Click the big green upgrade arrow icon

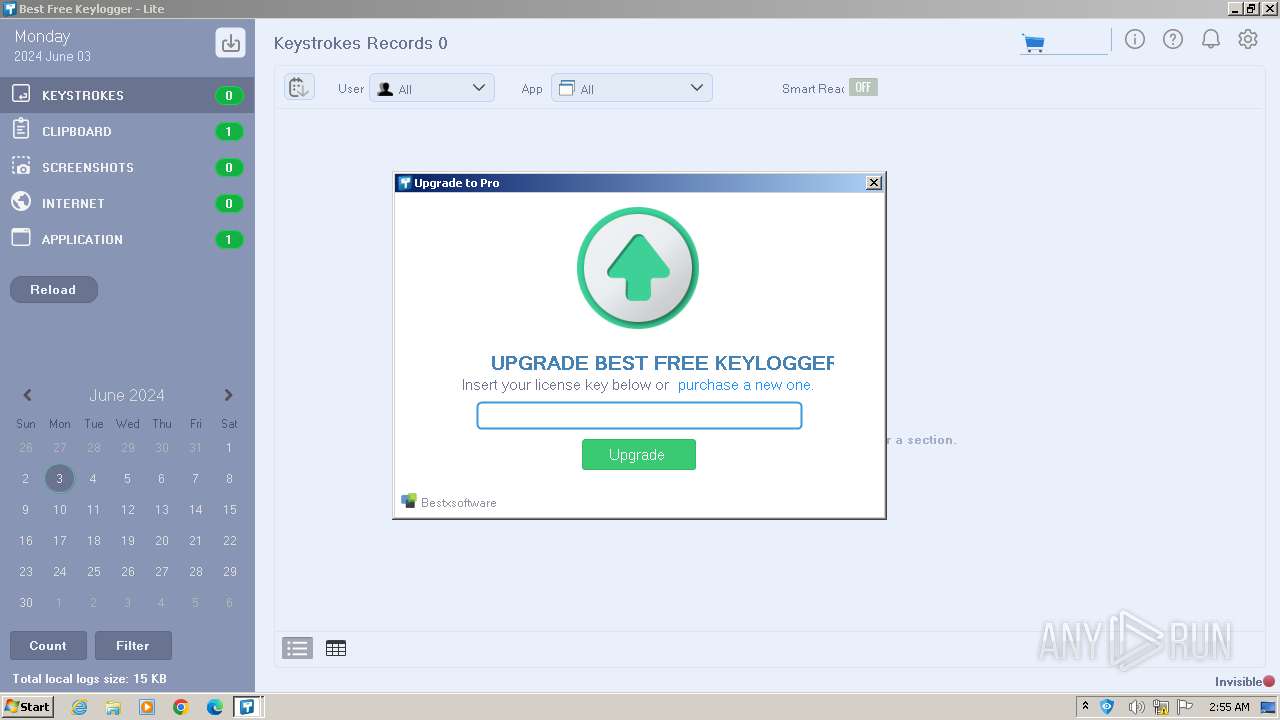coord(638,268)
